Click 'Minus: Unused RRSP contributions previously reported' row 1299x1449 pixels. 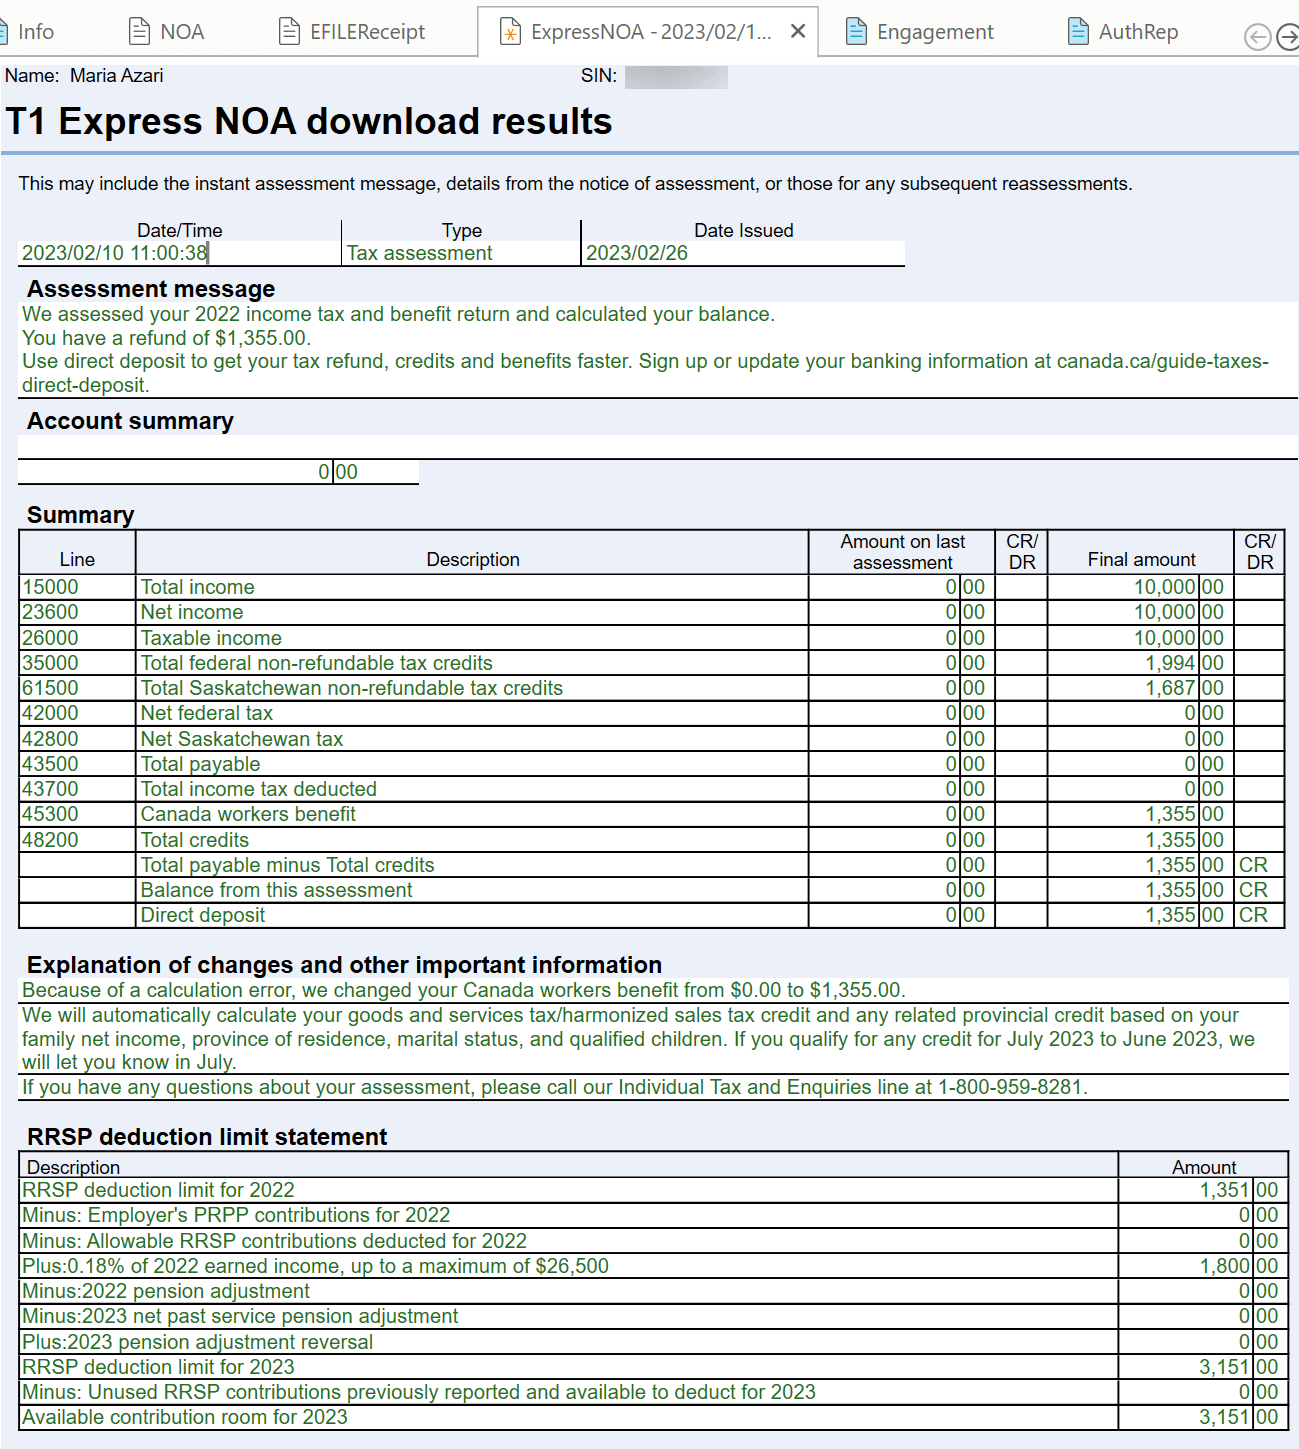[x=652, y=1392]
